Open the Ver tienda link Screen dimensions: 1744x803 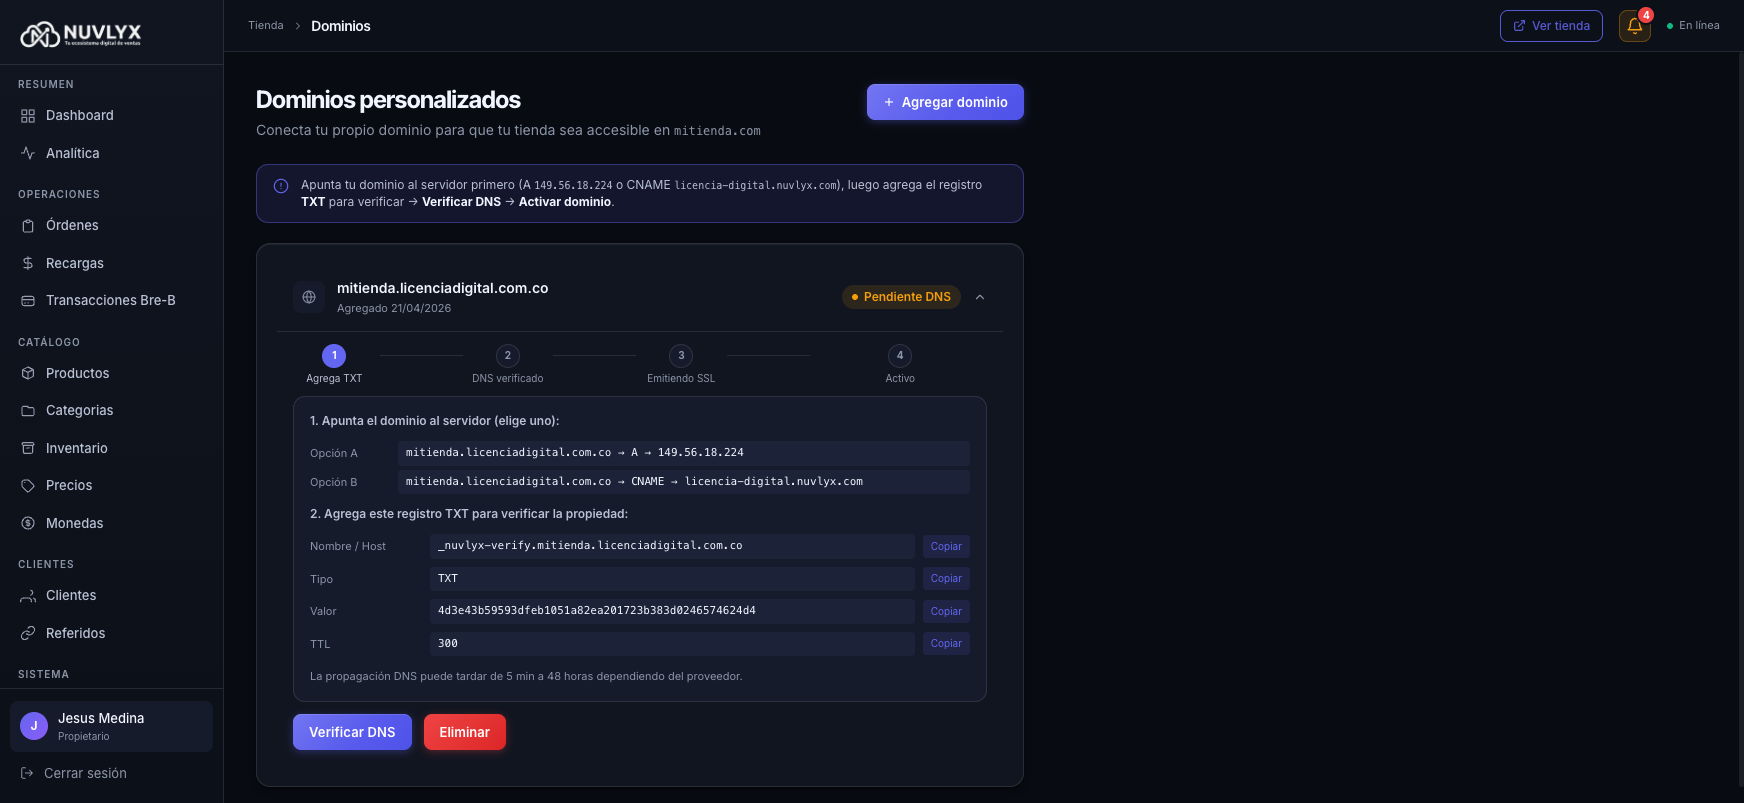[1551, 26]
